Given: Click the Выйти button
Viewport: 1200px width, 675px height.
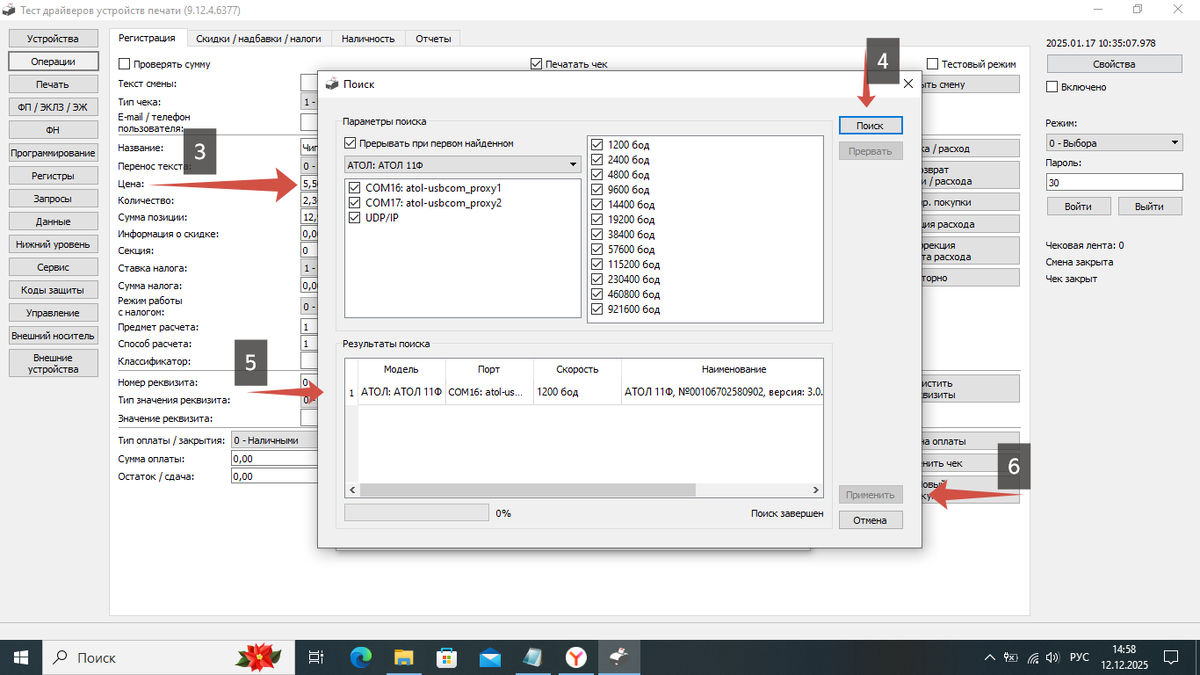Looking at the screenshot, I should point(1149,206).
